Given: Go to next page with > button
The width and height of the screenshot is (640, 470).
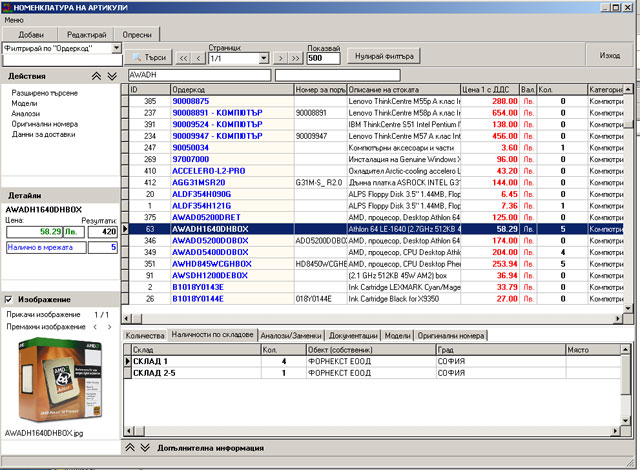Looking at the screenshot, I should click(x=280, y=58).
